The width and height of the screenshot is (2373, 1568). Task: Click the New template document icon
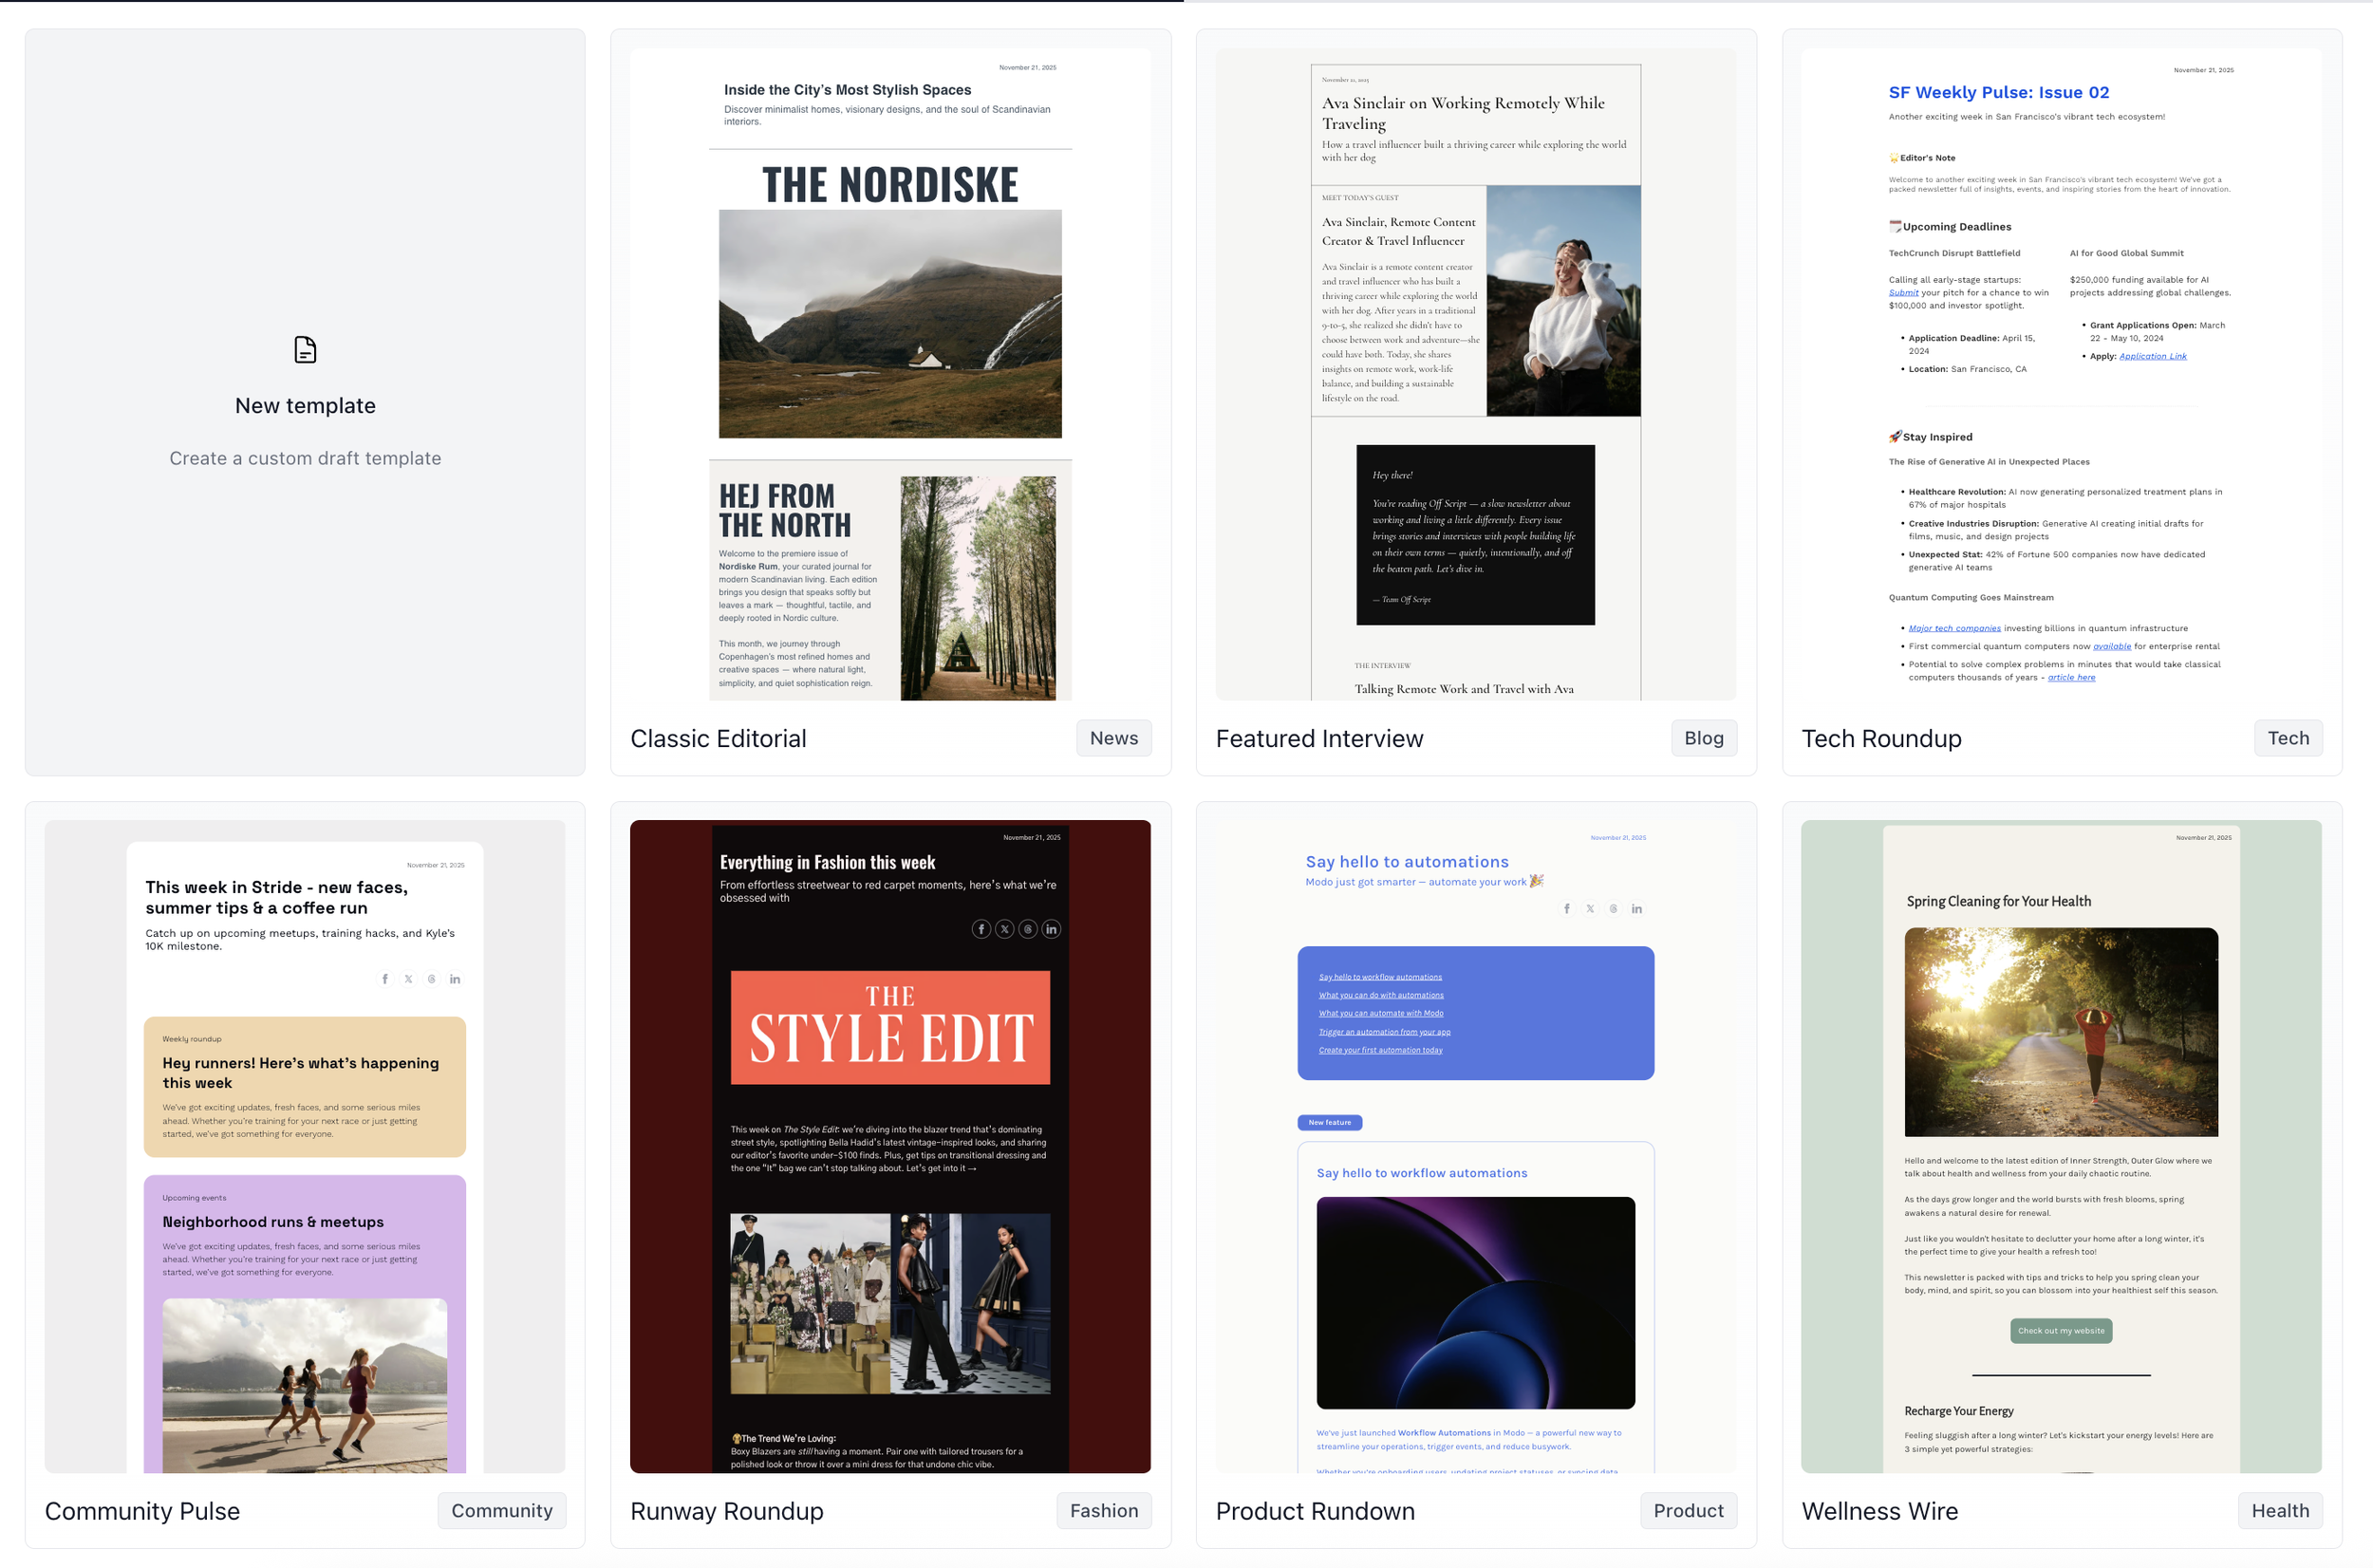pyautogui.click(x=305, y=350)
